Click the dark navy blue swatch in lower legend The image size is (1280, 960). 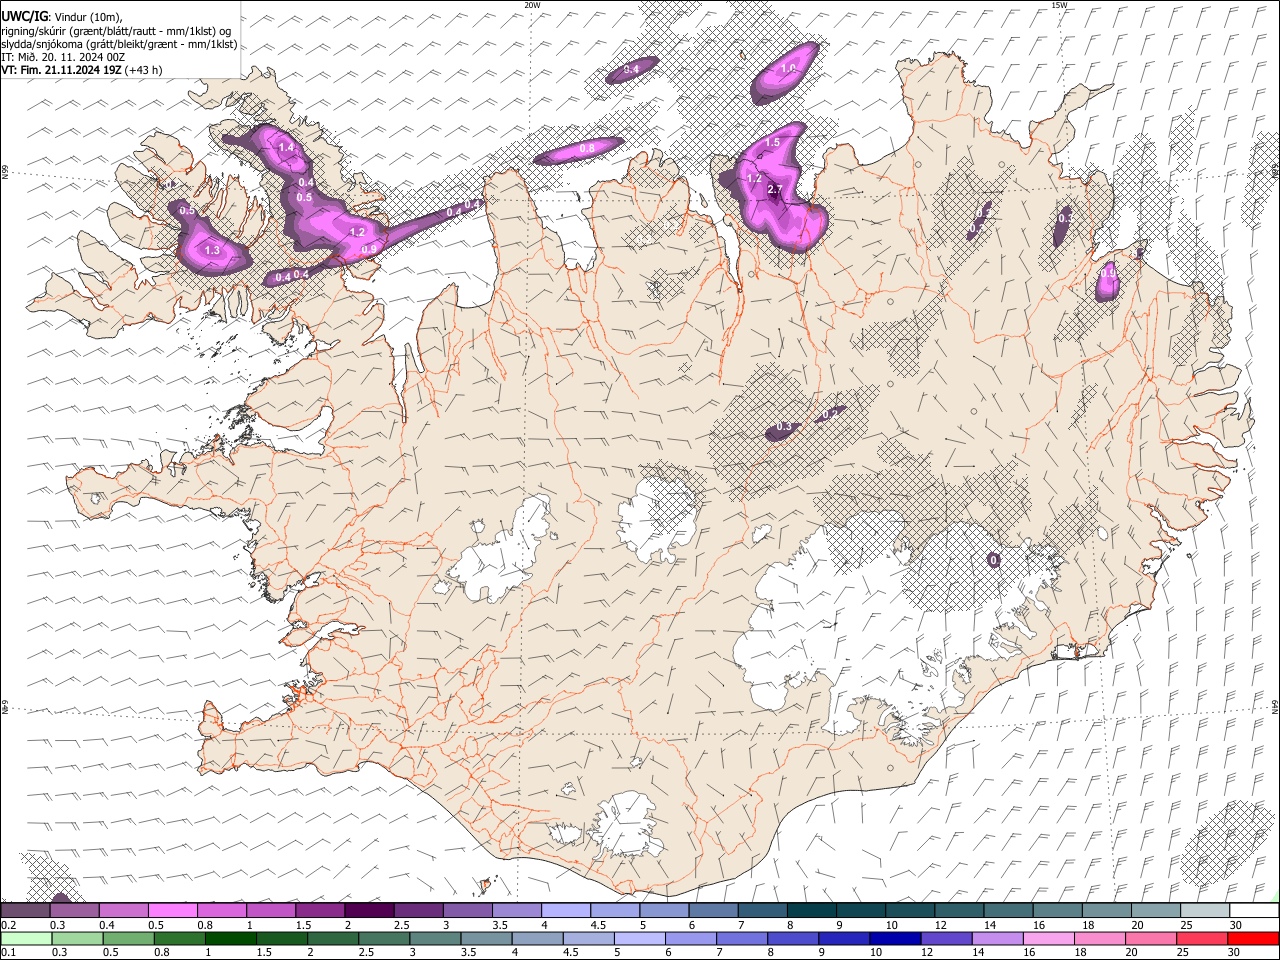coord(893,938)
